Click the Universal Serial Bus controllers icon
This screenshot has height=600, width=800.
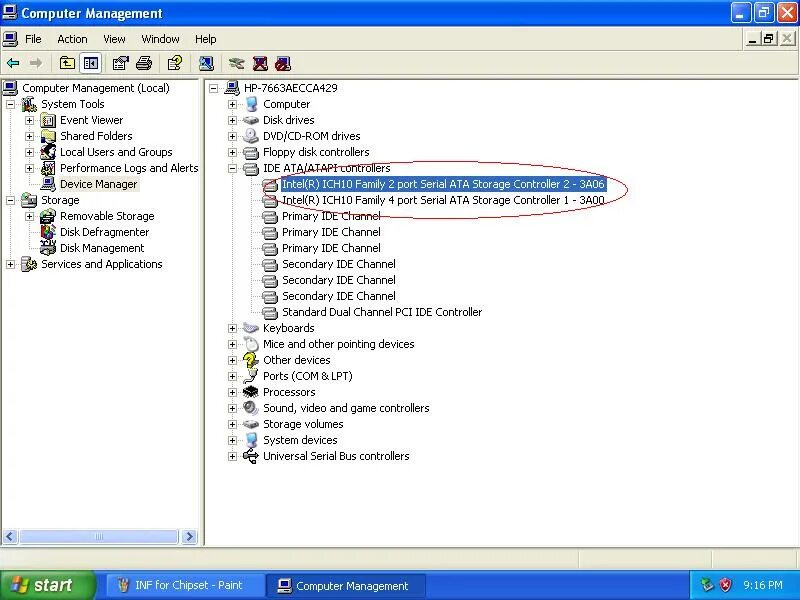[x=251, y=456]
